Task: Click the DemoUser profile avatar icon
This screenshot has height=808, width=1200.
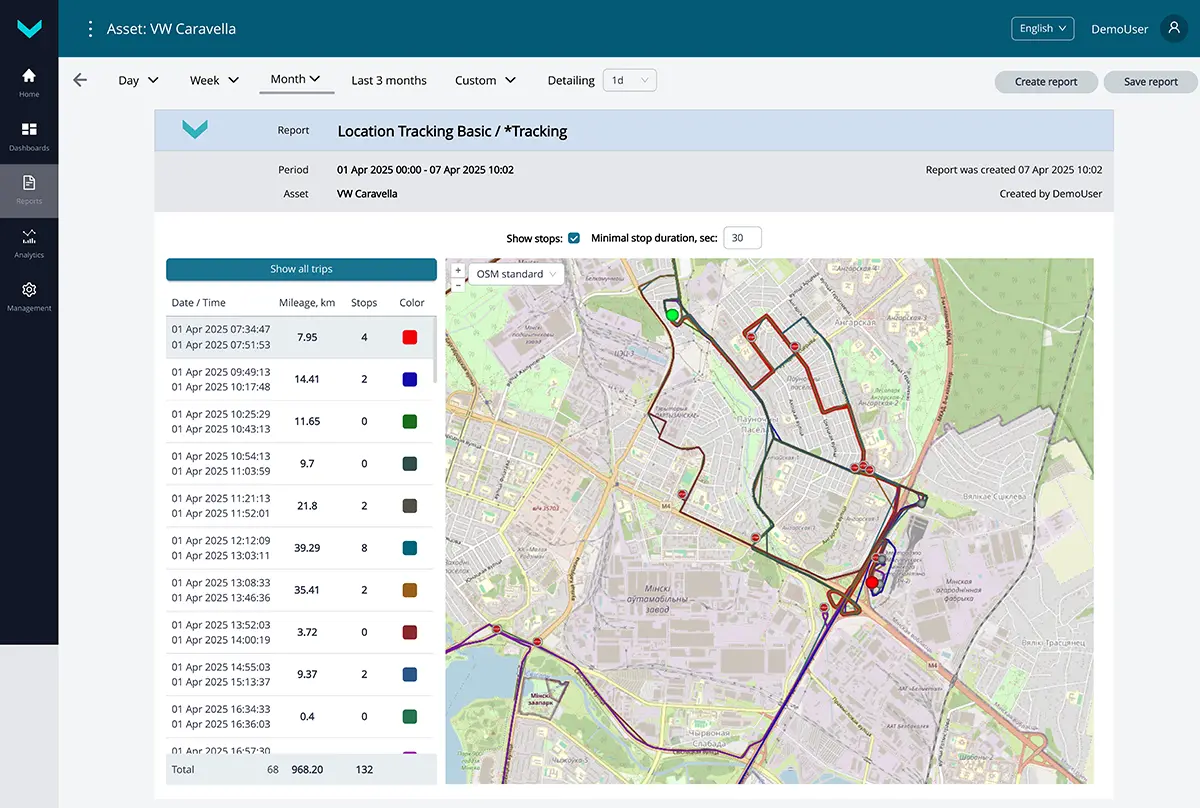Action: coord(1173,29)
